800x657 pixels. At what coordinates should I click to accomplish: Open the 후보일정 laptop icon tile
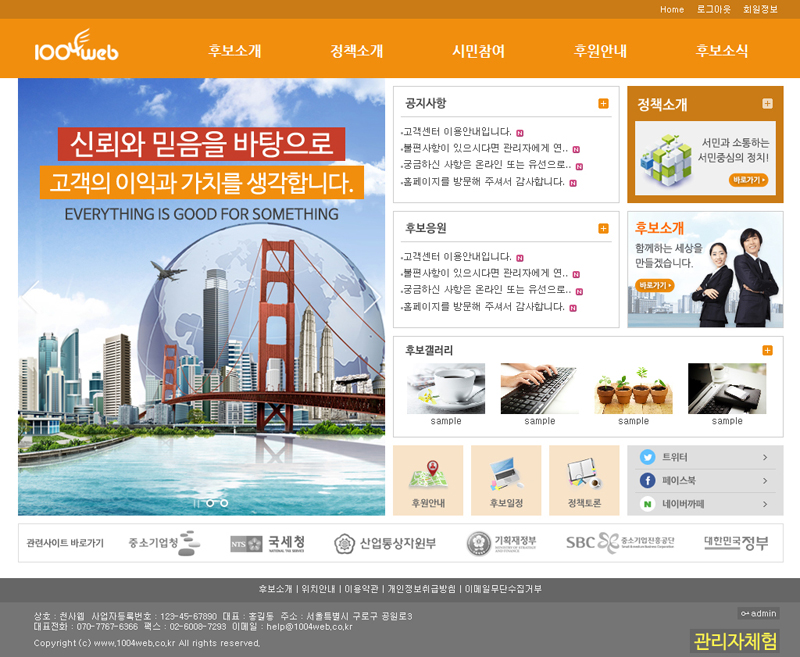pyautogui.click(x=506, y=480)
